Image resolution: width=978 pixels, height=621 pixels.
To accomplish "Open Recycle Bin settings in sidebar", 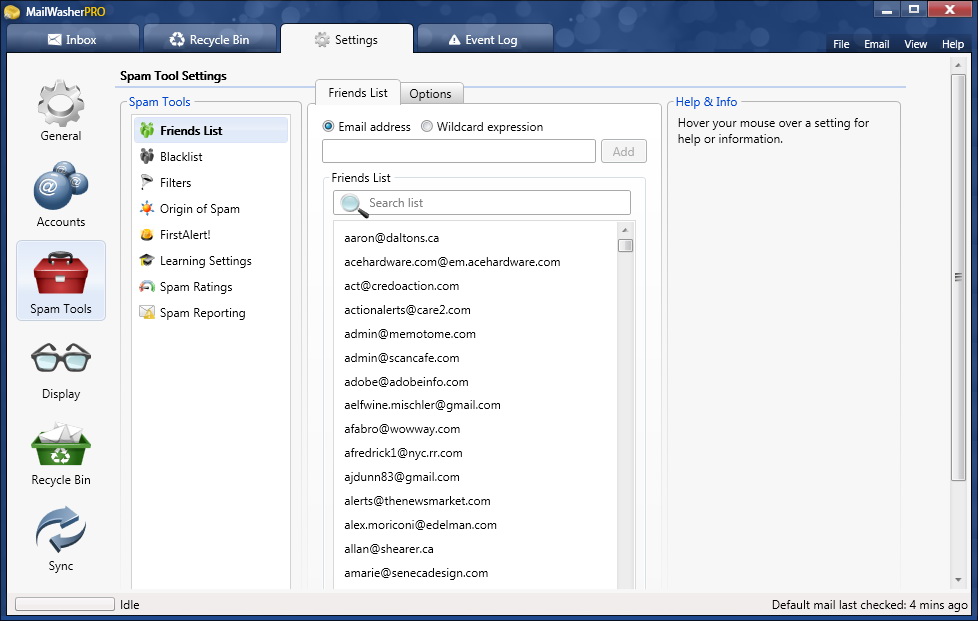I will [x=61, y=445].
